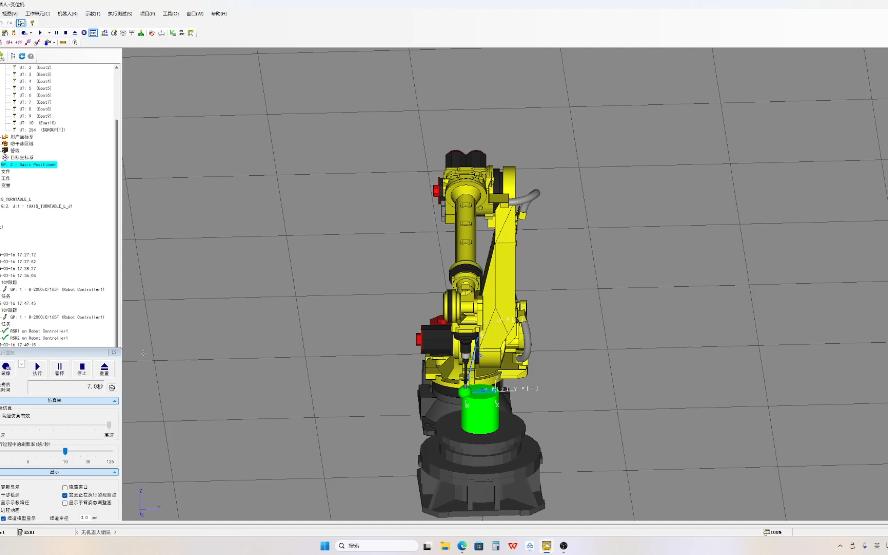Open the 窗口 (Window) menu
Viewport: 888px width, 555px height.
[195, 14]
